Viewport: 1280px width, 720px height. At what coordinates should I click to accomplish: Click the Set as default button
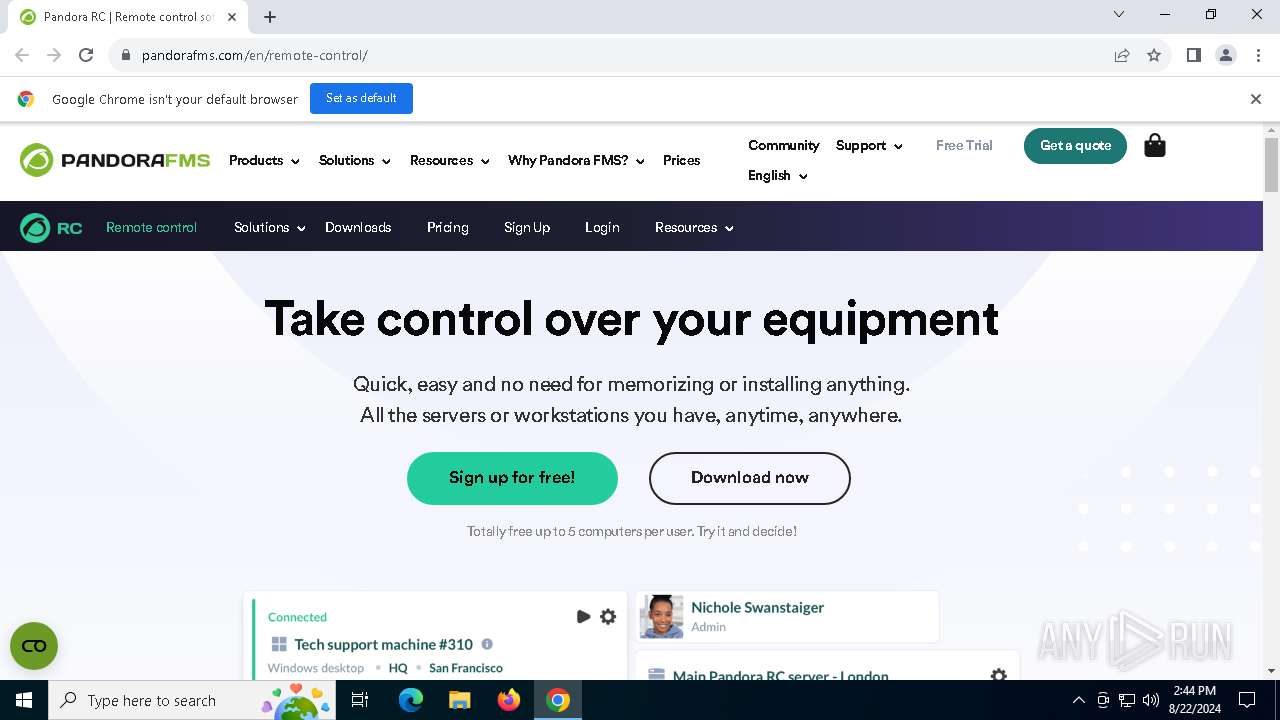(361, 98)
